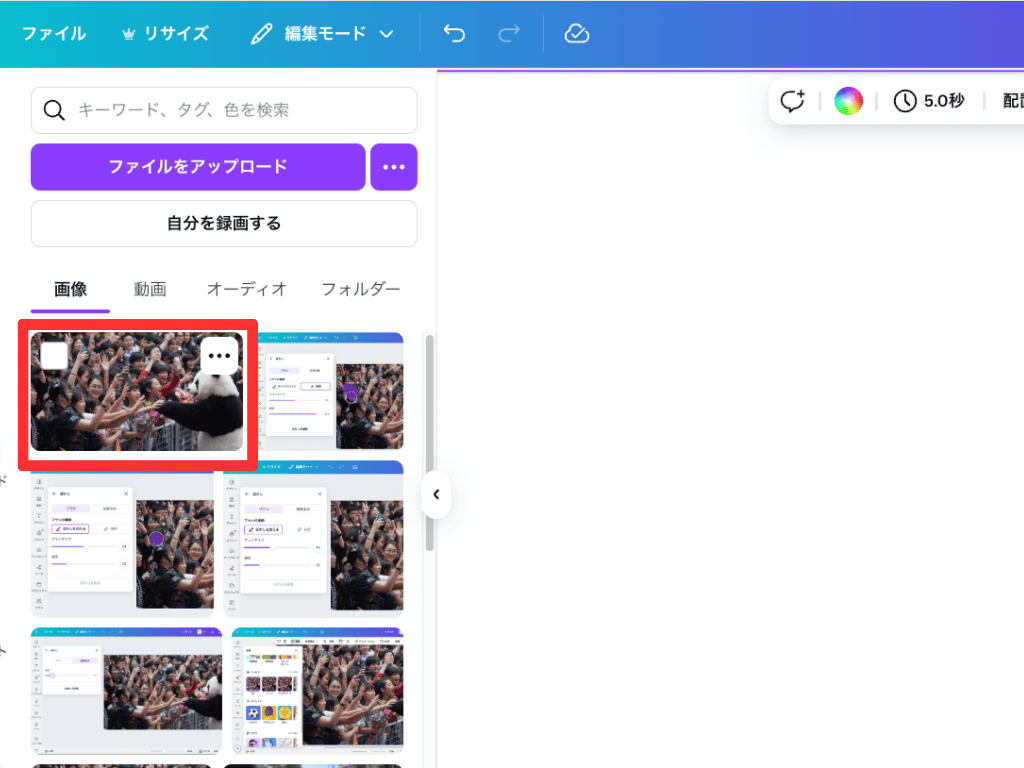This screenshot has height=768, width=1024.
Task: Open more upload options three-dot button
Action: coord(394,167)
